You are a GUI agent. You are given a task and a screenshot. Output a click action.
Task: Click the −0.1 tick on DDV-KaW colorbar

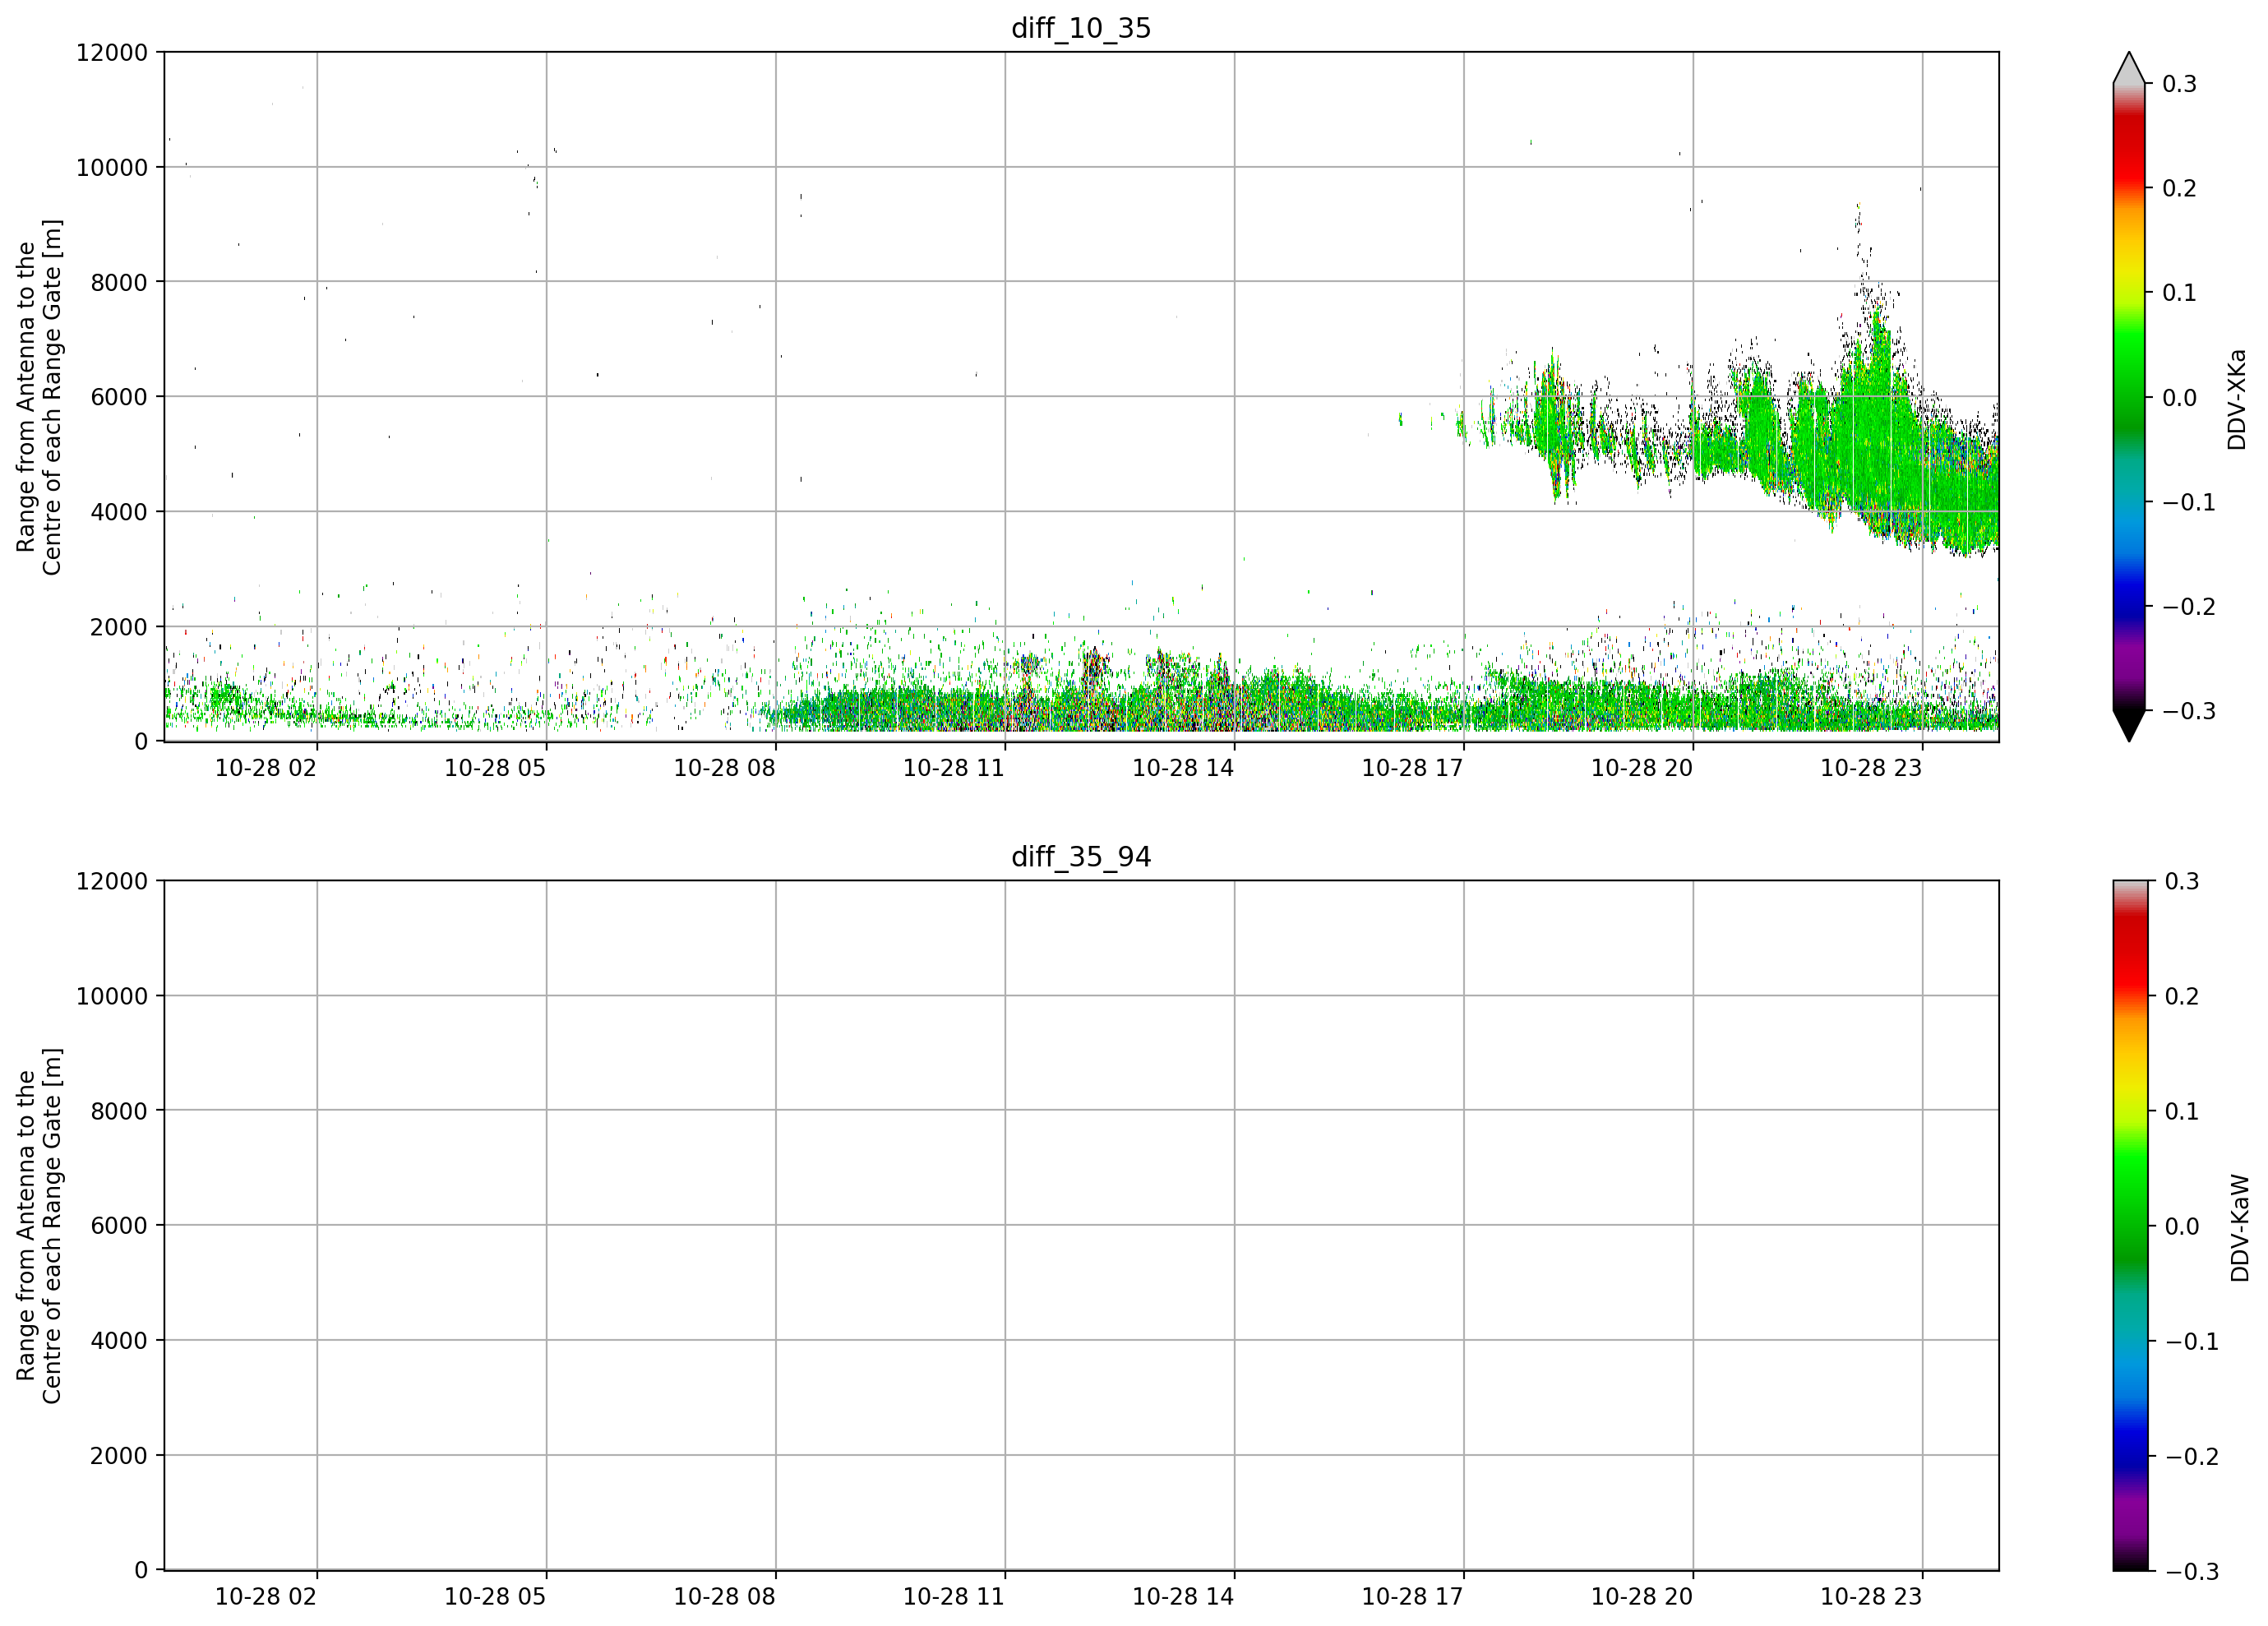(2192, 1341)
